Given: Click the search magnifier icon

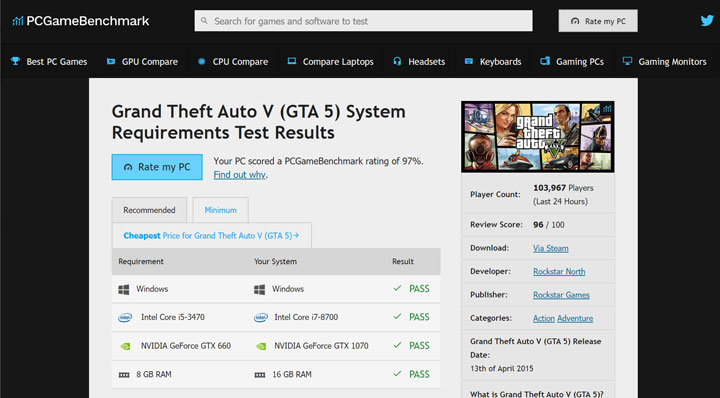Looking at the screenshot, I should [x=204, y=21].
